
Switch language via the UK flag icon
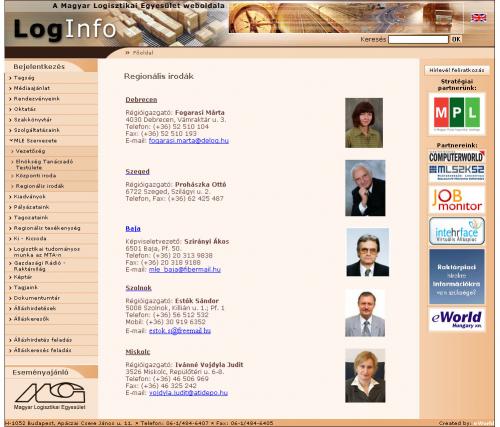pos(479,18)
